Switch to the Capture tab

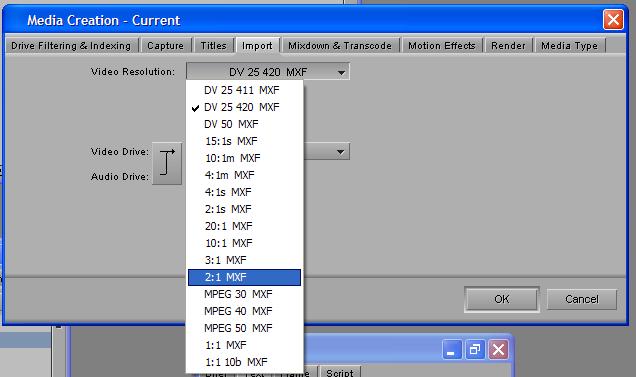pos(165,45)
